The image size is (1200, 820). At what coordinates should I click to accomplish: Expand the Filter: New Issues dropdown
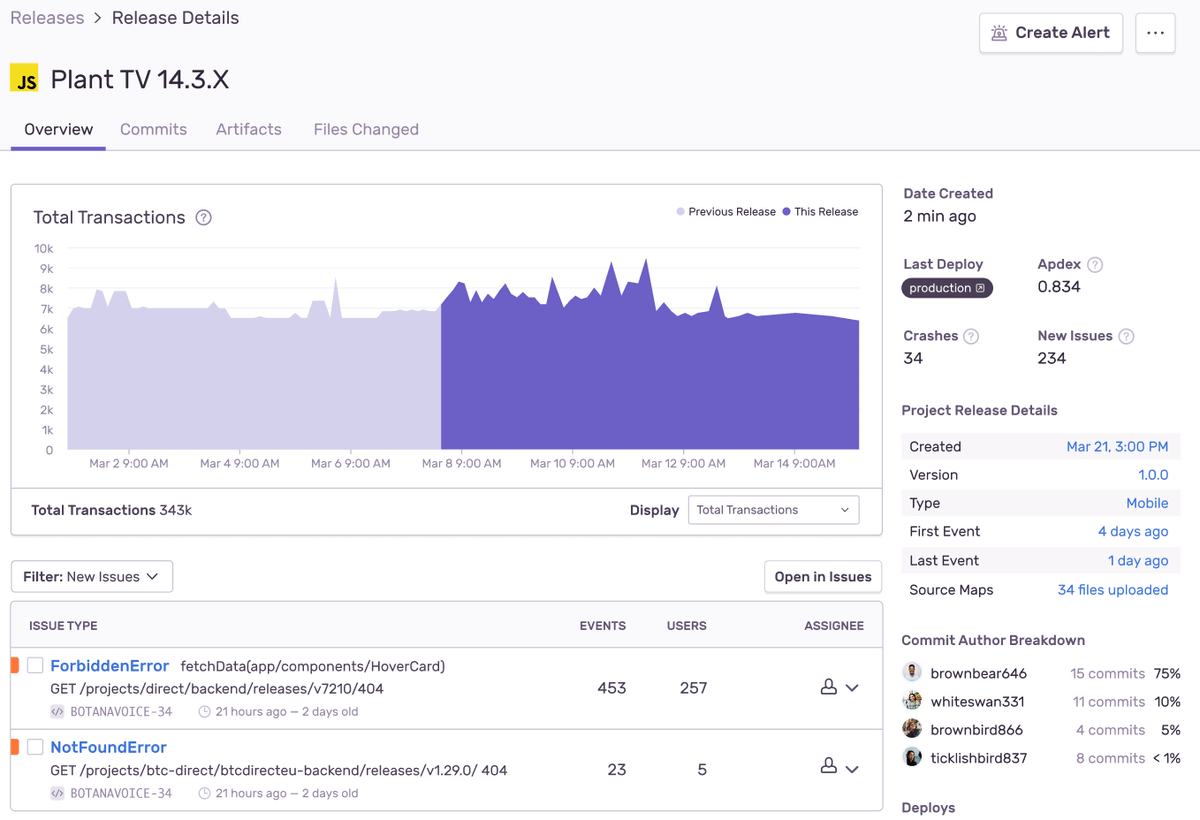[x=92, y=577]
